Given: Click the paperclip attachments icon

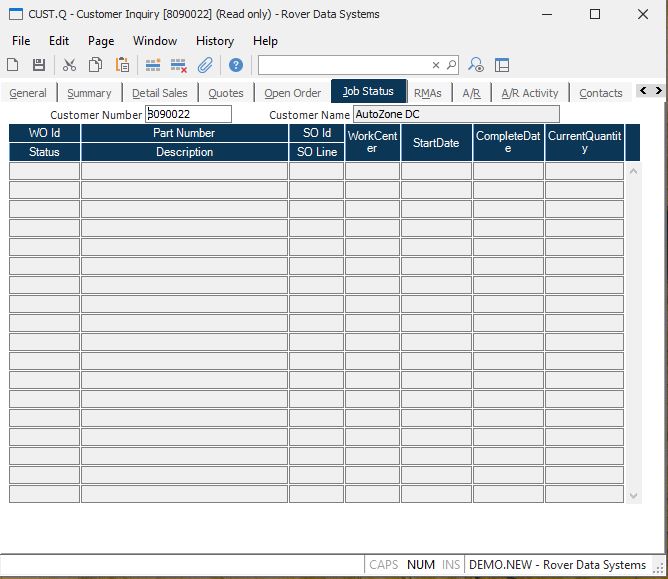Looking at the screenshot, I should point(205,65).
